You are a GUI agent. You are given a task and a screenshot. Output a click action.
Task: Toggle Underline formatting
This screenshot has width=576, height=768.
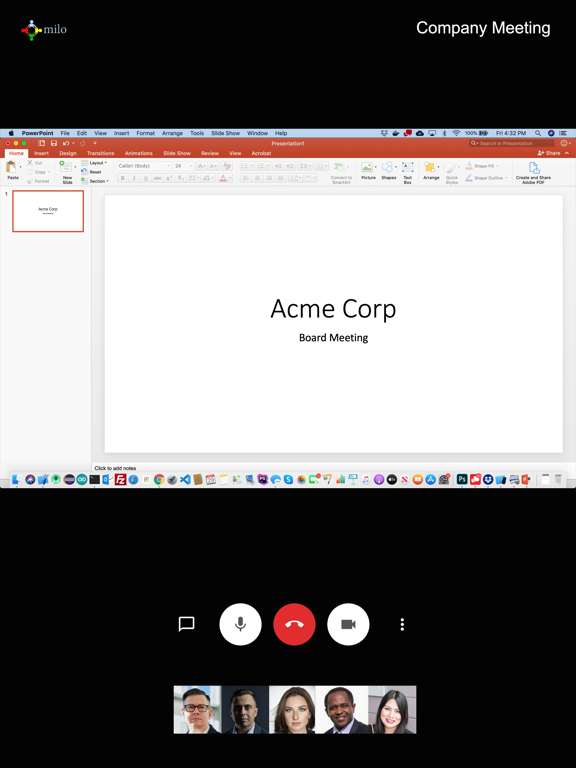[x=145, y=178]
